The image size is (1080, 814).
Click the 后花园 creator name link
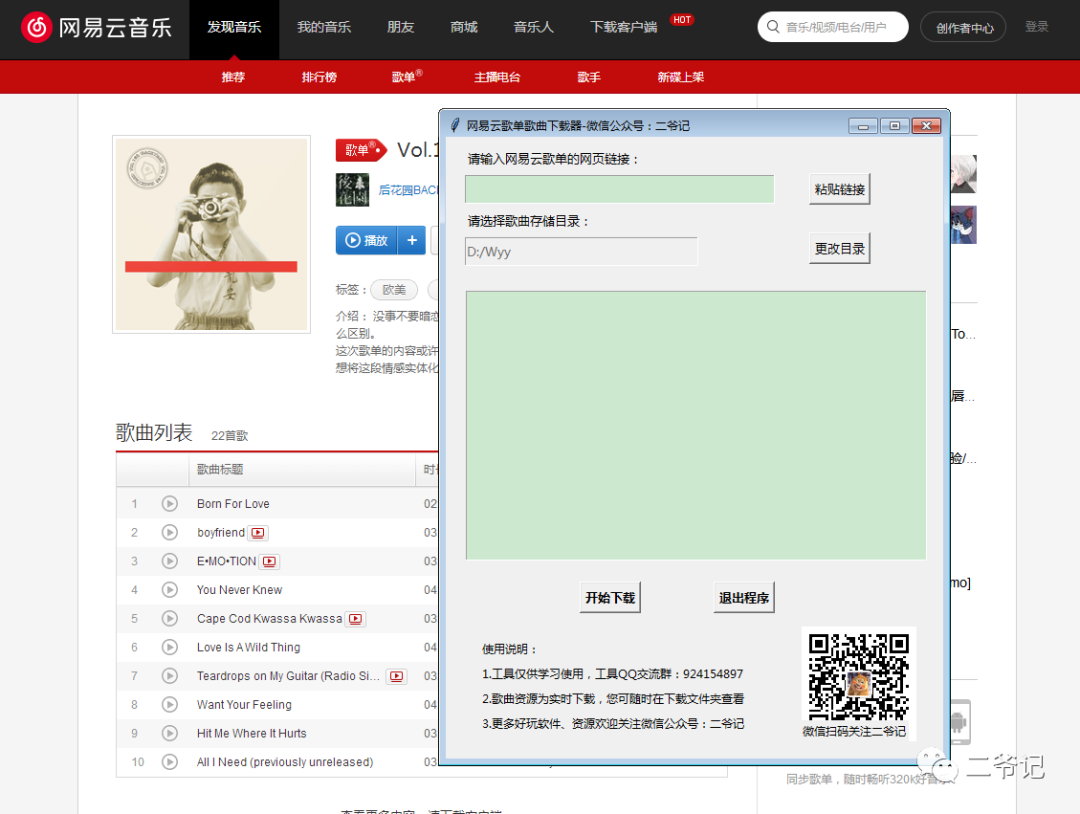(408, 189)
